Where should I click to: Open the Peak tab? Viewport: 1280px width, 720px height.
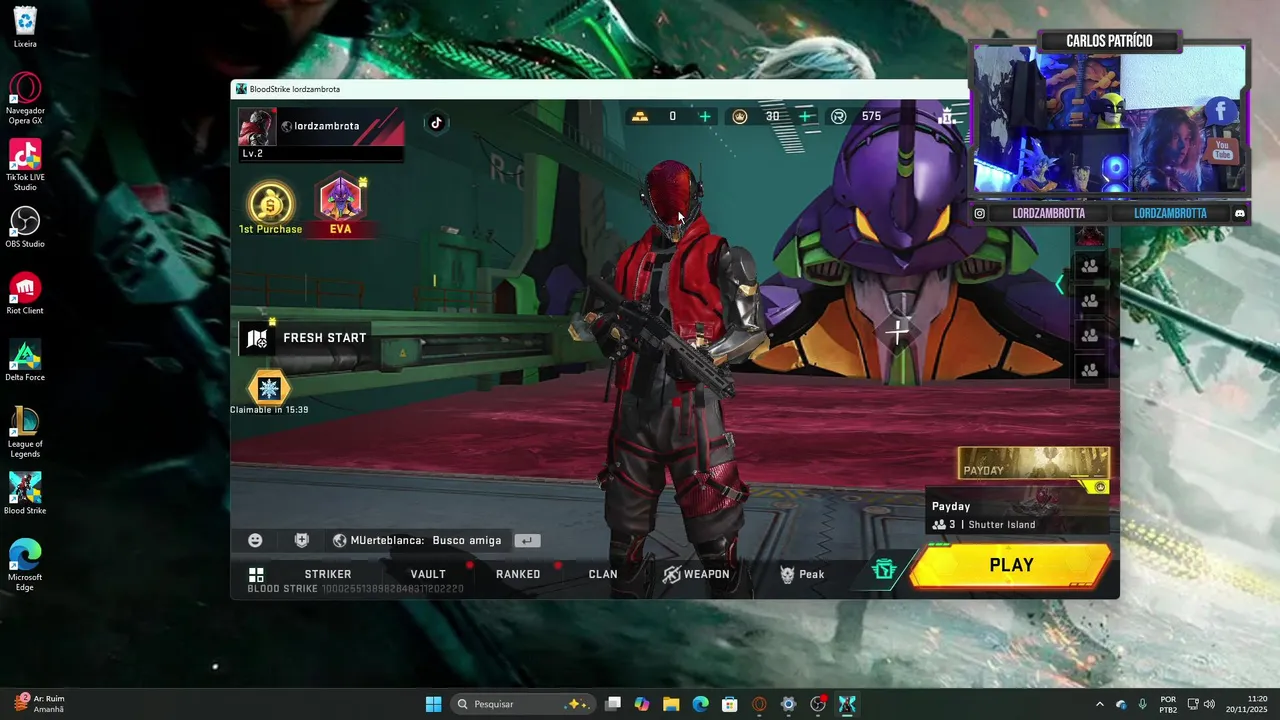click(x=803, y=574)
